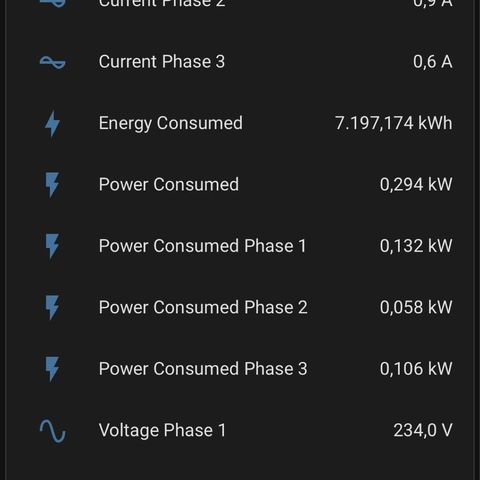Image resolution: width=480 pixels, height=480 pixels.
Task: Click the 7.197,174 kWh value
Action: pyautogui.click(x=394, y=123)
